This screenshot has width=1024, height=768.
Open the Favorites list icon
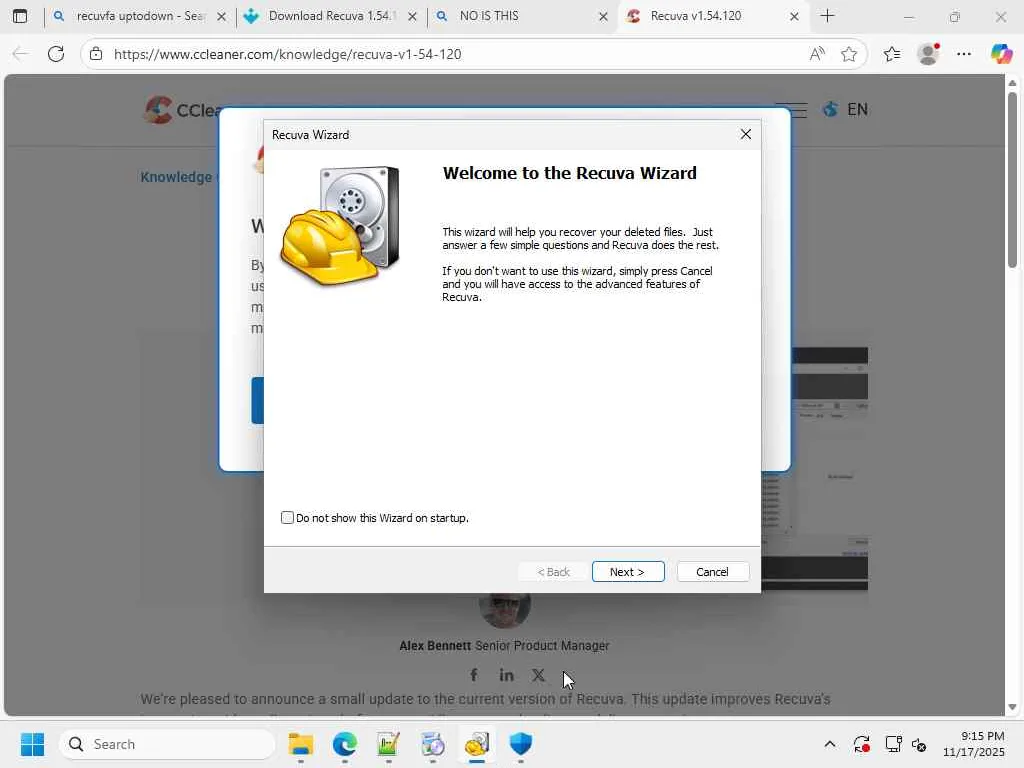click(x=892, y=54)
